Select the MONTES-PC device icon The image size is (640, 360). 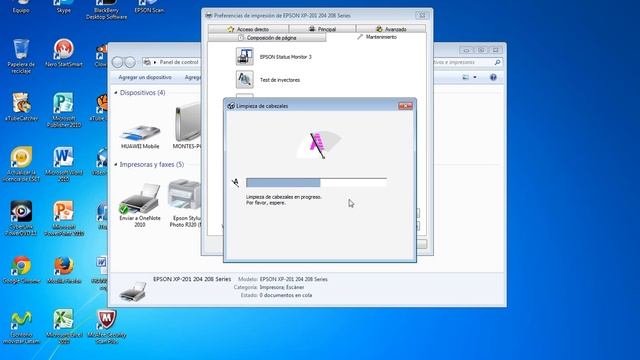(187, 126)
